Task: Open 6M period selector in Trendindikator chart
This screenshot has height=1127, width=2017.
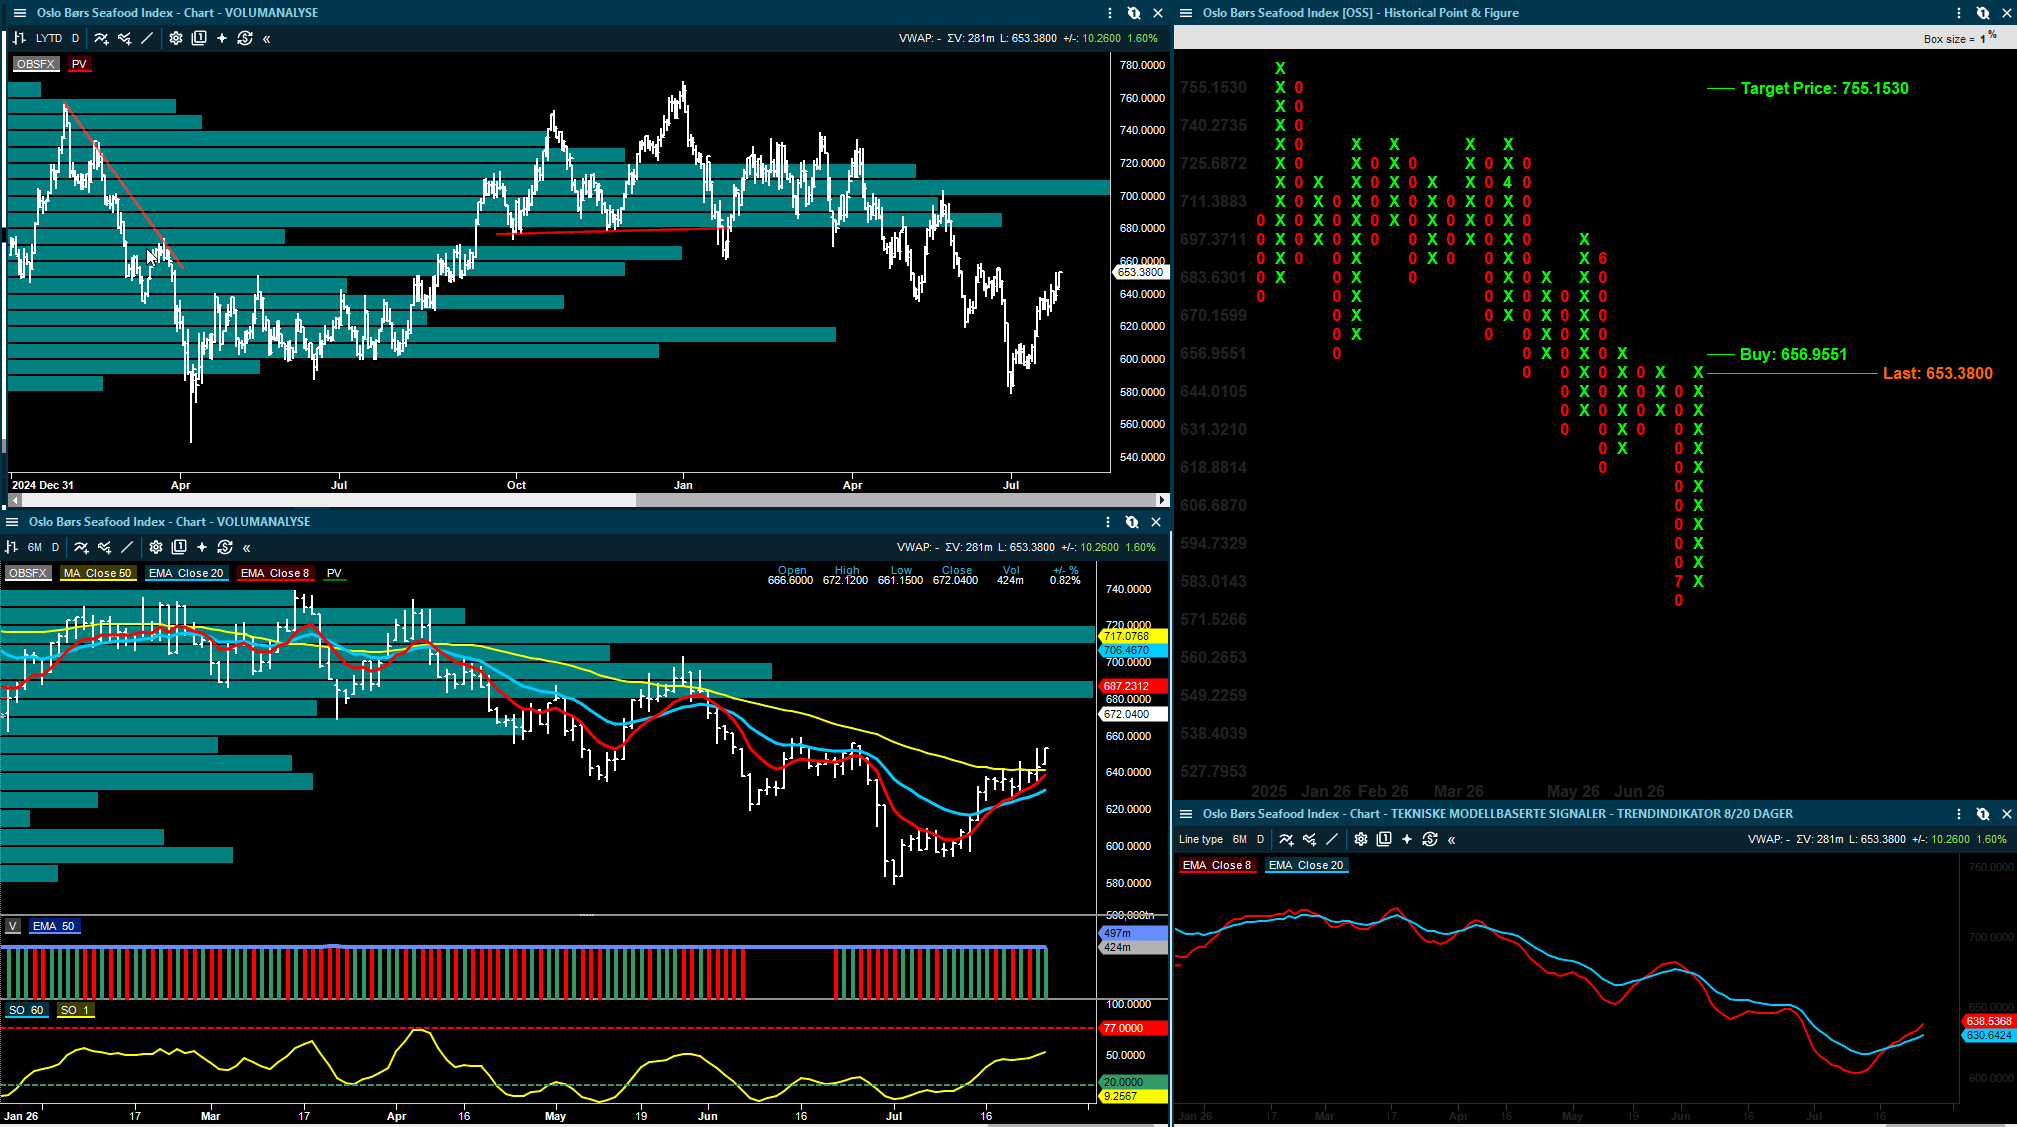Action: click(x=1240, y=839)
